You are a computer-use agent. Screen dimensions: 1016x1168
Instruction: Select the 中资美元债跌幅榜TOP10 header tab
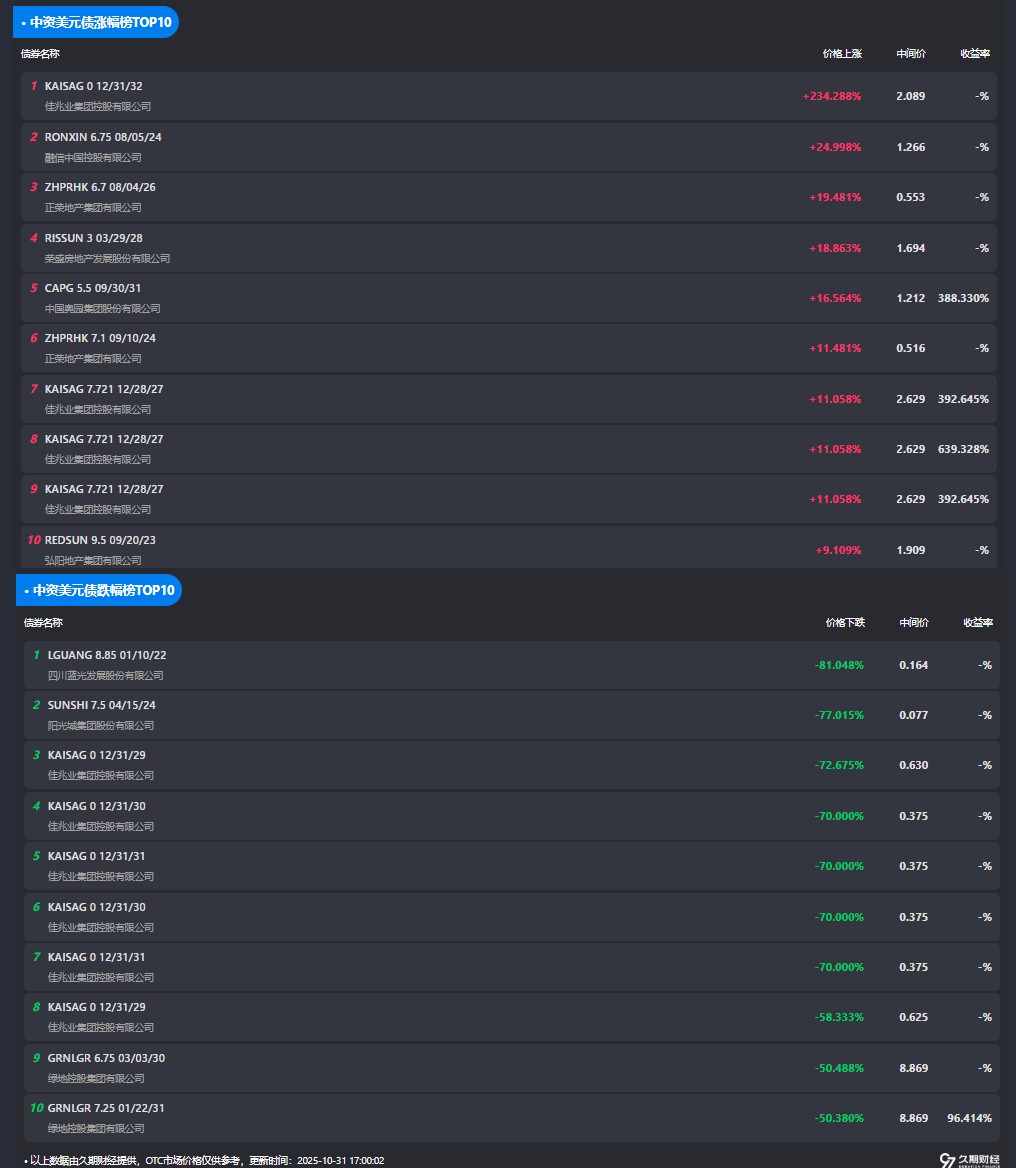[x=99, y=590]
